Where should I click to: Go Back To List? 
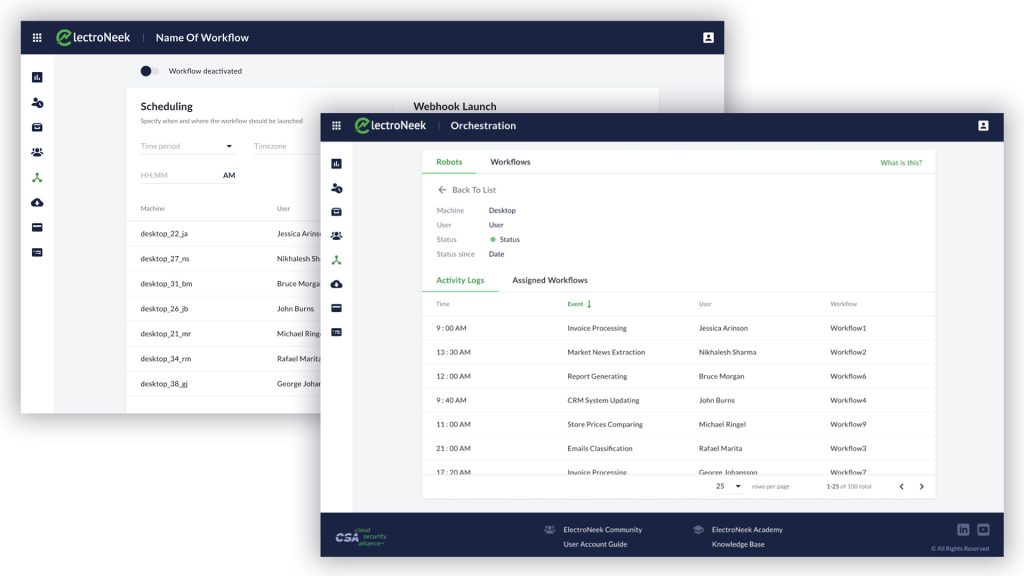coord(467,190)
